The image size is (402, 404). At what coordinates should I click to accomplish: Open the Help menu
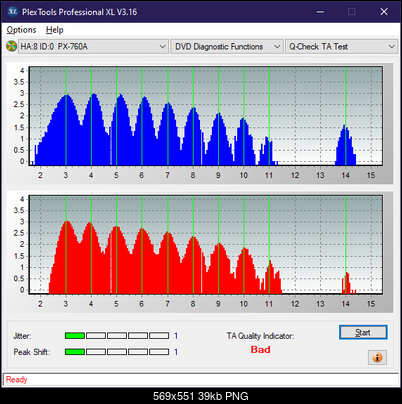pyautogui.click(x=55, y=30)
